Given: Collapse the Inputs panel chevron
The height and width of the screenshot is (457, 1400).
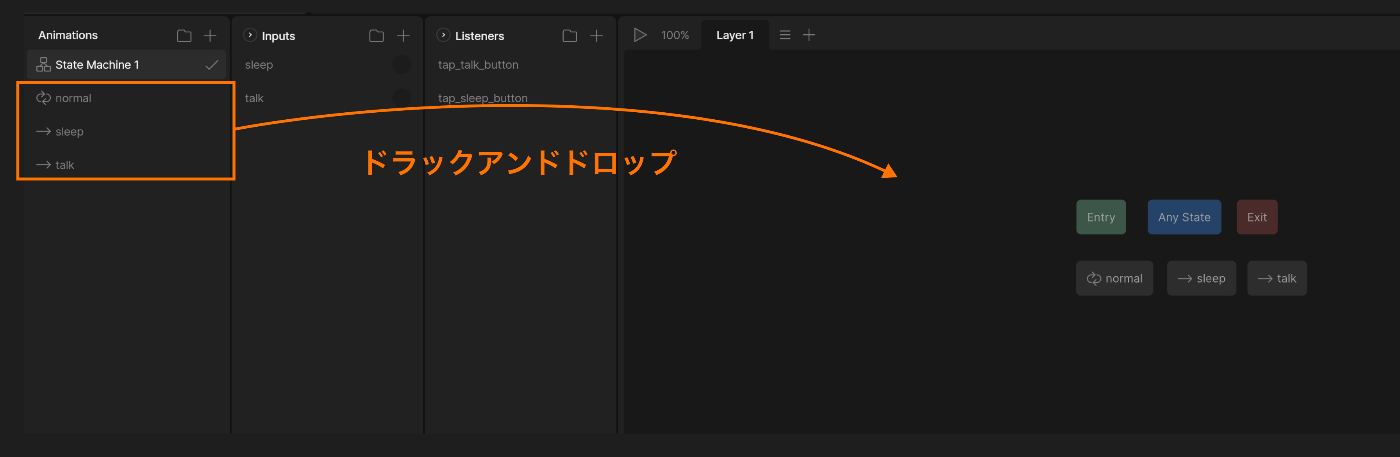Looking at the screenshot, I should (x=250, y=35).
